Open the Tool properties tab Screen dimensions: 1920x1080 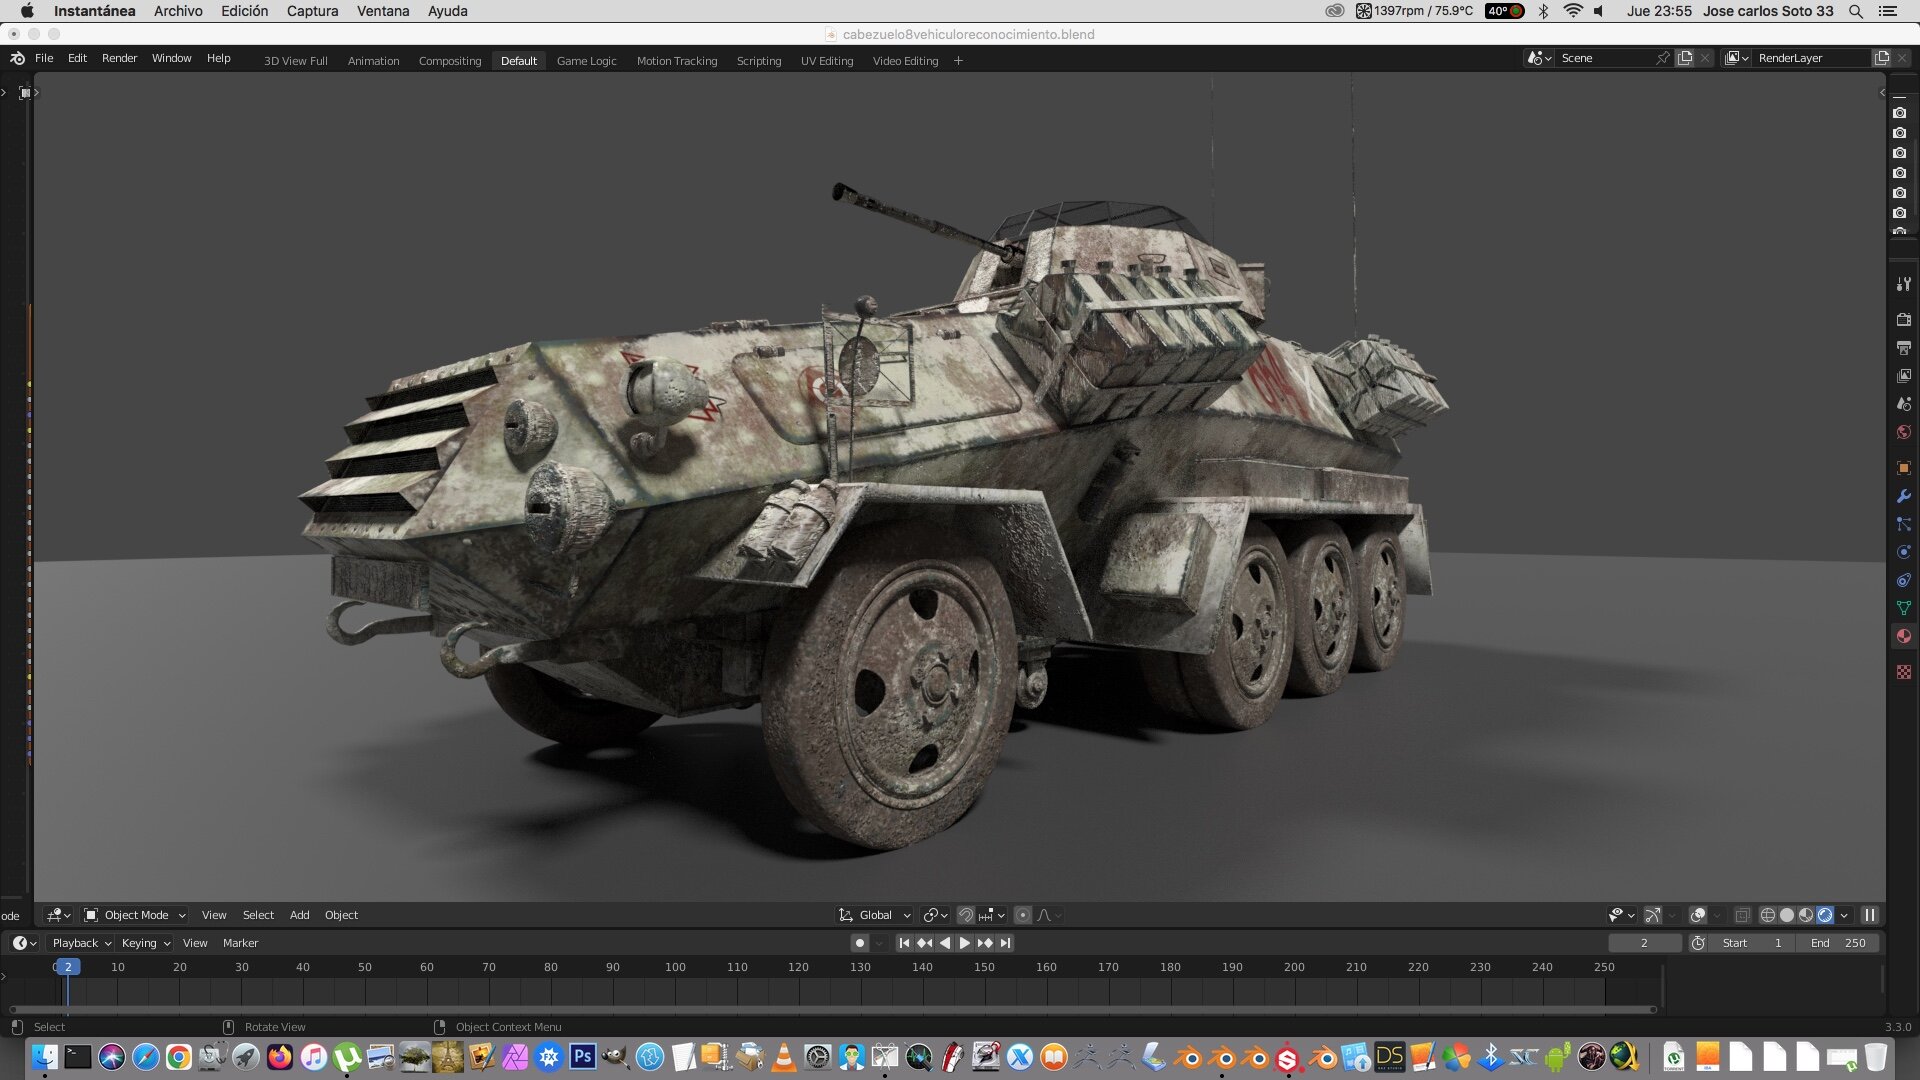(1903, 284)
